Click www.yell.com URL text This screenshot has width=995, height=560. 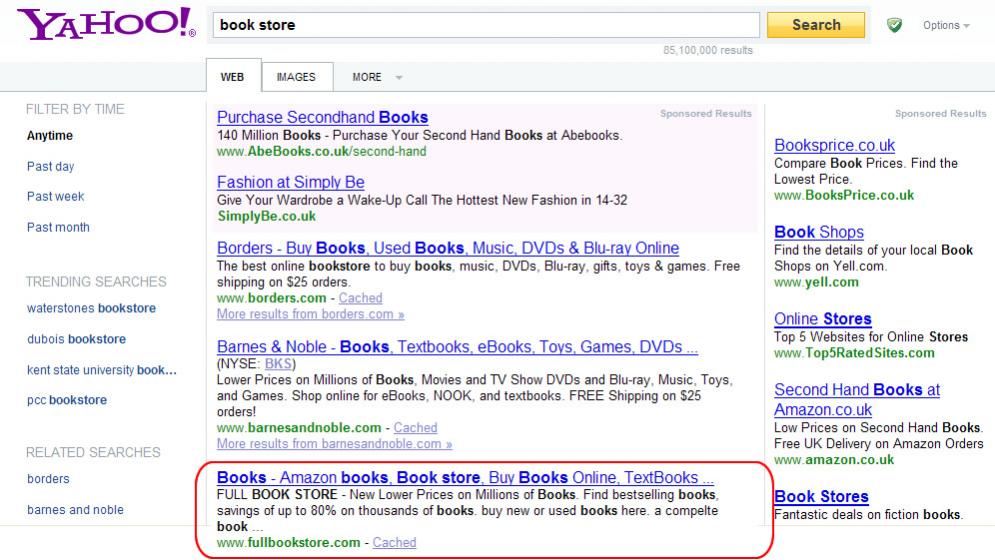pos(816,283)
